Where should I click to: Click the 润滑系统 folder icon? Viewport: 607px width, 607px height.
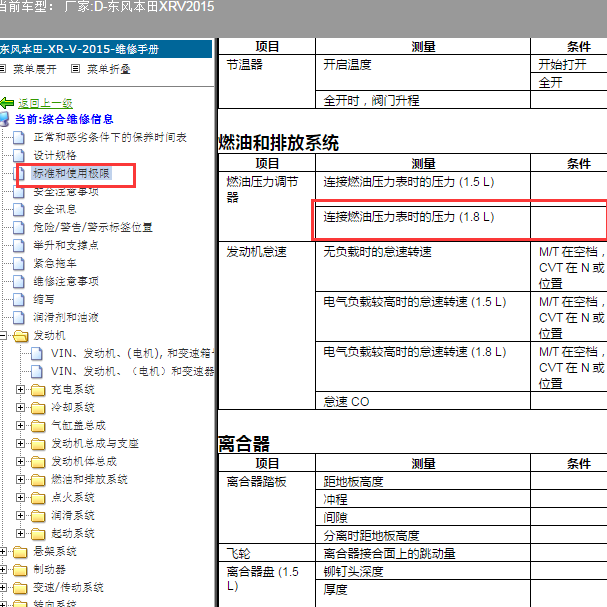point(38,516)
